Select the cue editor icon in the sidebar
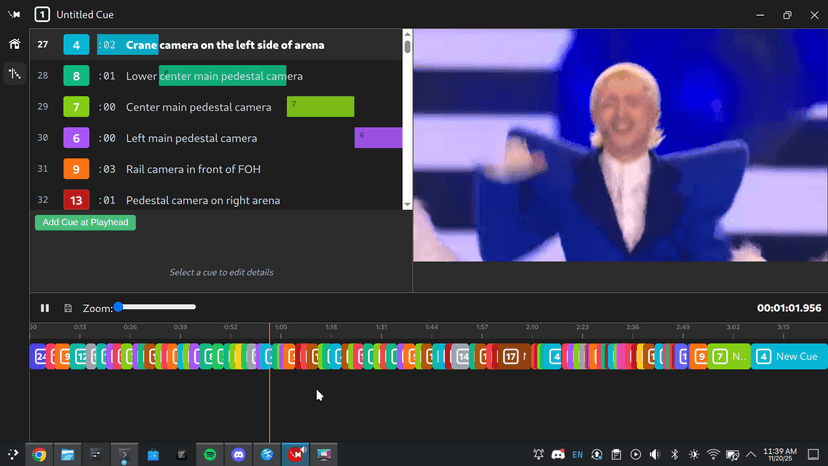The width and height of the screenshot is (828, 466). coord(14,73)
